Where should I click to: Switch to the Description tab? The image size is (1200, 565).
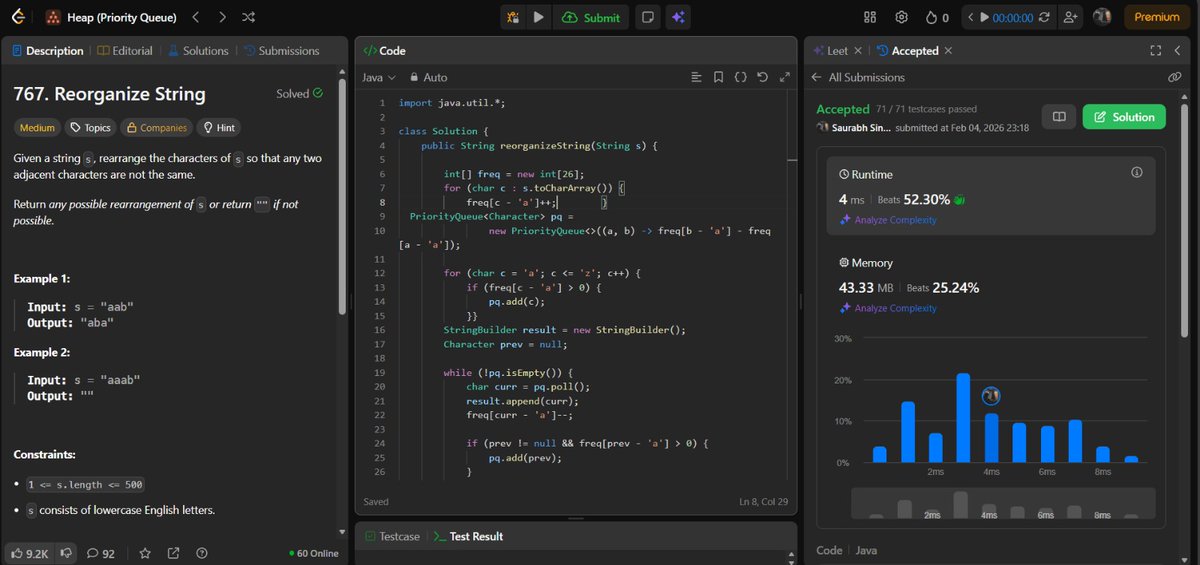tap(48, 51)
